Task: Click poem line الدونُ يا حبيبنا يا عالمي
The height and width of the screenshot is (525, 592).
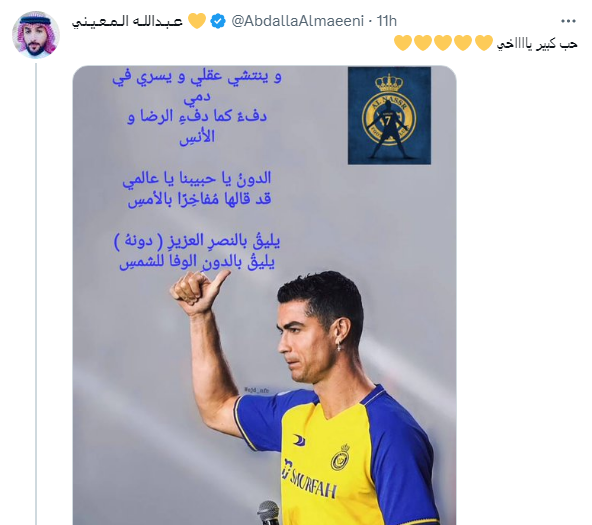Action: tap(197, 179)
